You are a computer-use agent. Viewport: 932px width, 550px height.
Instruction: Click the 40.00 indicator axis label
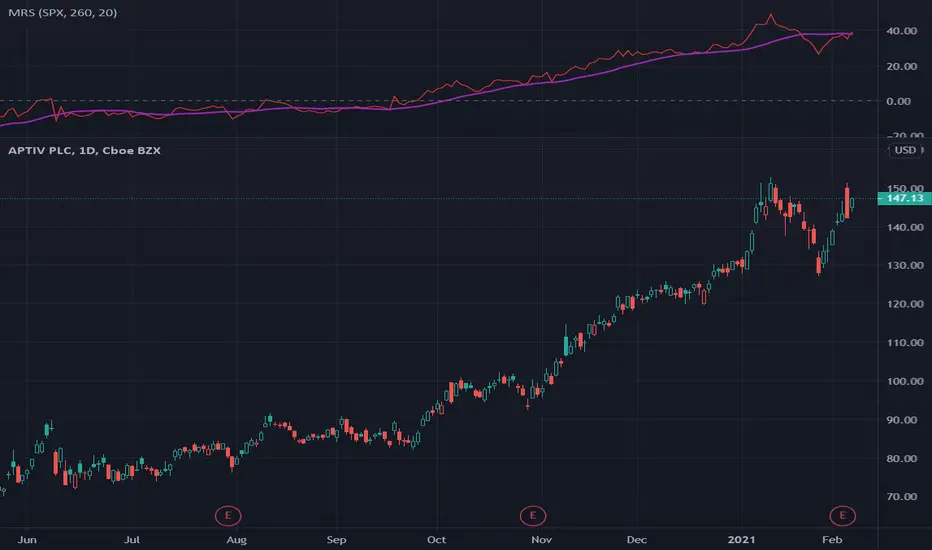(x=902, y=31)
